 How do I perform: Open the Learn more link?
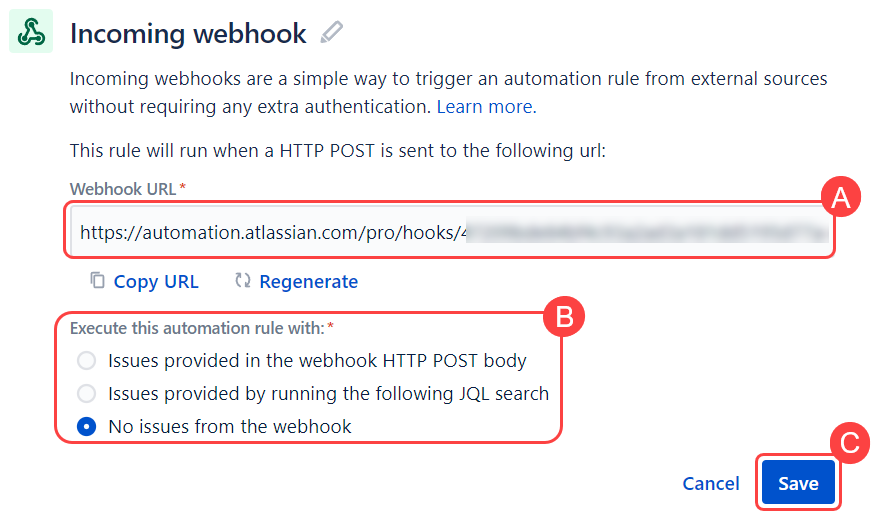coord(485,106)
